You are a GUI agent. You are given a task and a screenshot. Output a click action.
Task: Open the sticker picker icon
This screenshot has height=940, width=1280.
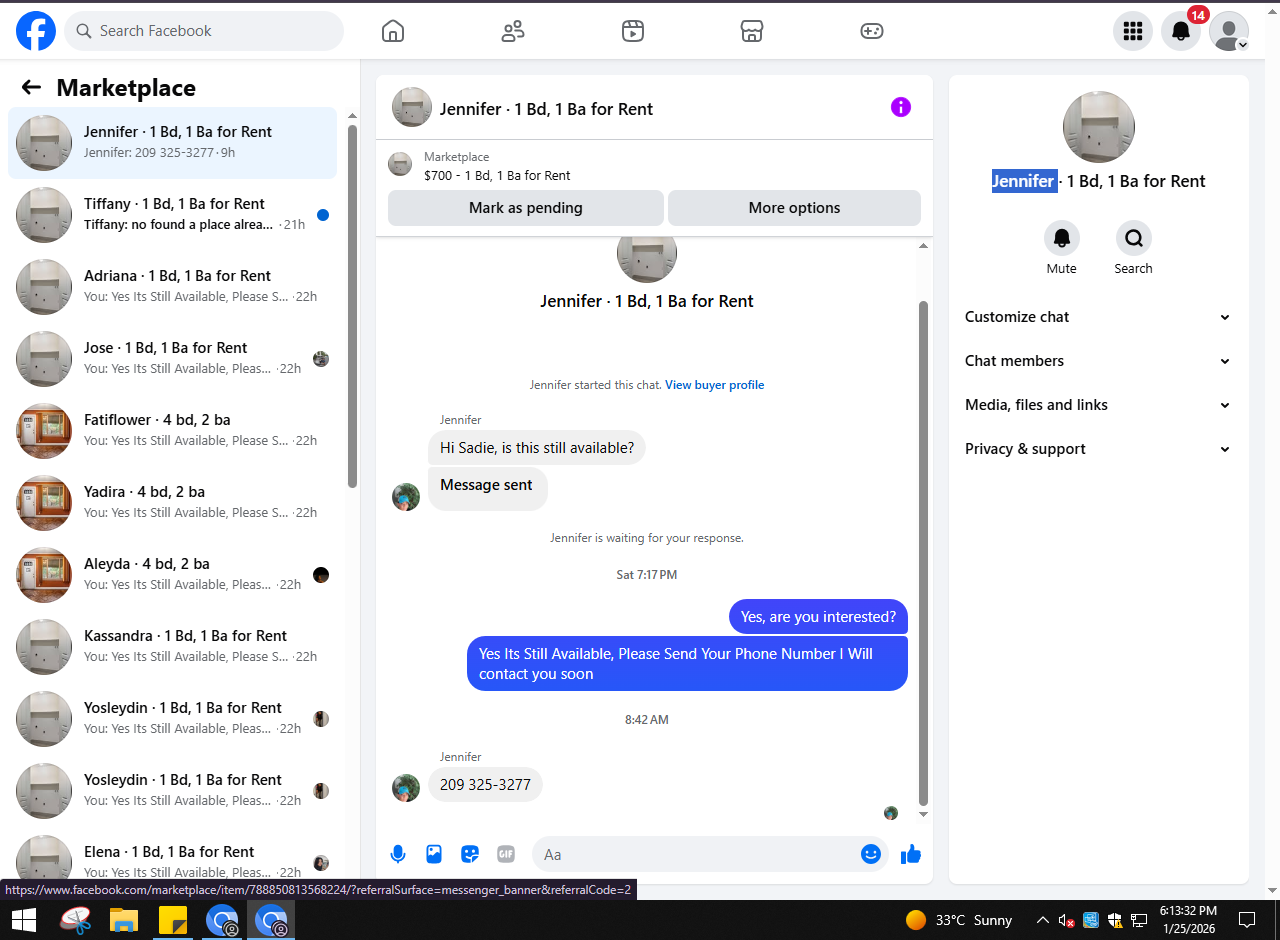point(470,854)
